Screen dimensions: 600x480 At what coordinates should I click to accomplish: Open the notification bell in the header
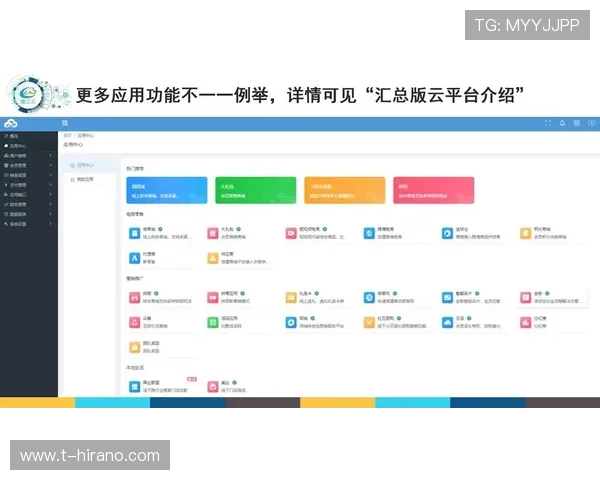click(x=562, y=123)
